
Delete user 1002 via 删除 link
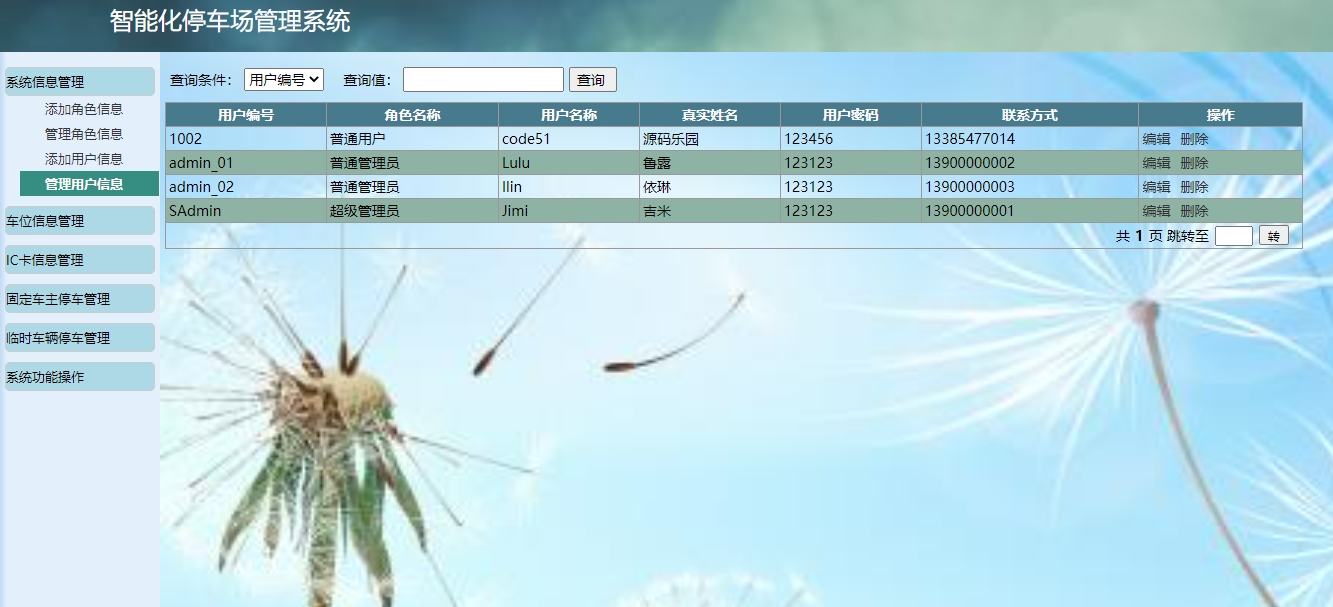(1194, 139)
